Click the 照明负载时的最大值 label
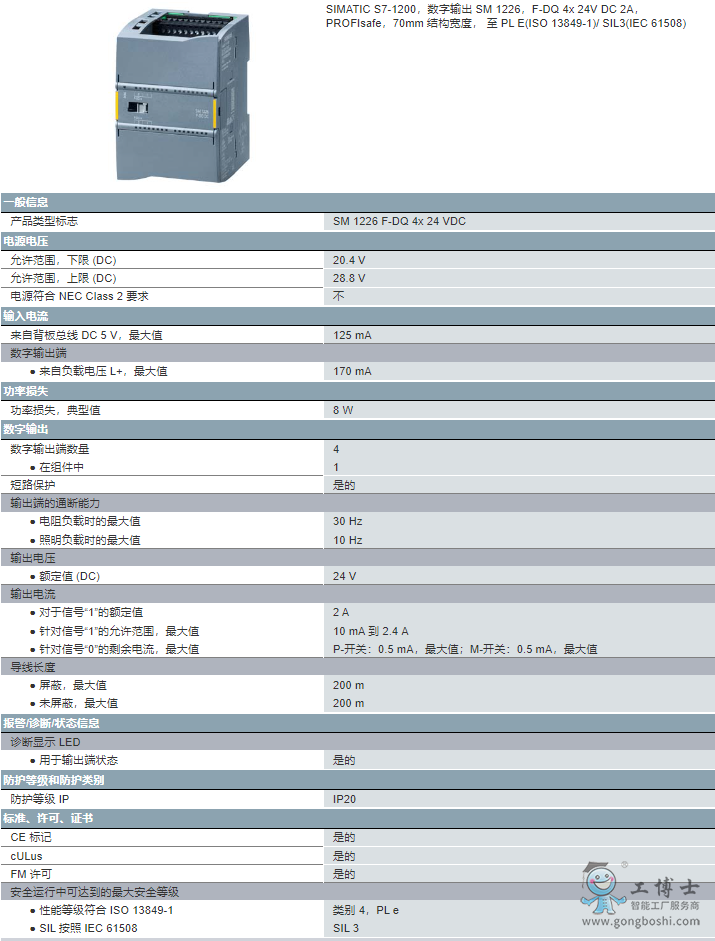Image resolution: width=715 pixels, height=941 pixels. point(89,540)
